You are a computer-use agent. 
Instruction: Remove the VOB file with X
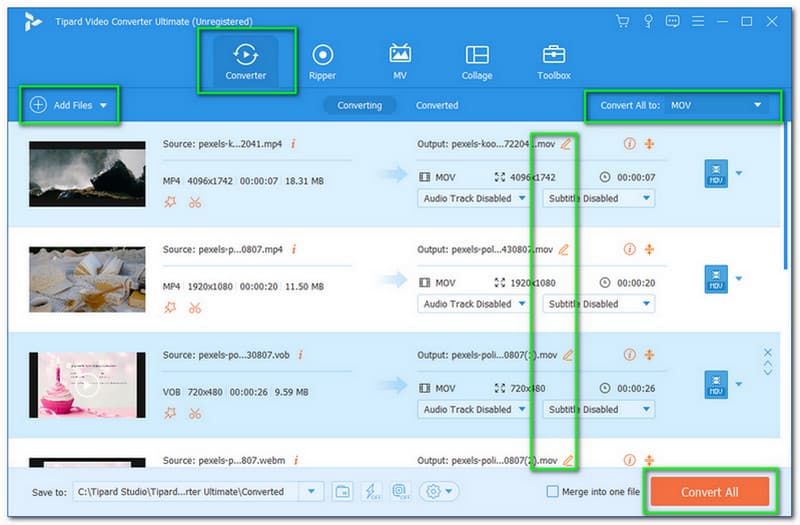click(x=768, y=353)
